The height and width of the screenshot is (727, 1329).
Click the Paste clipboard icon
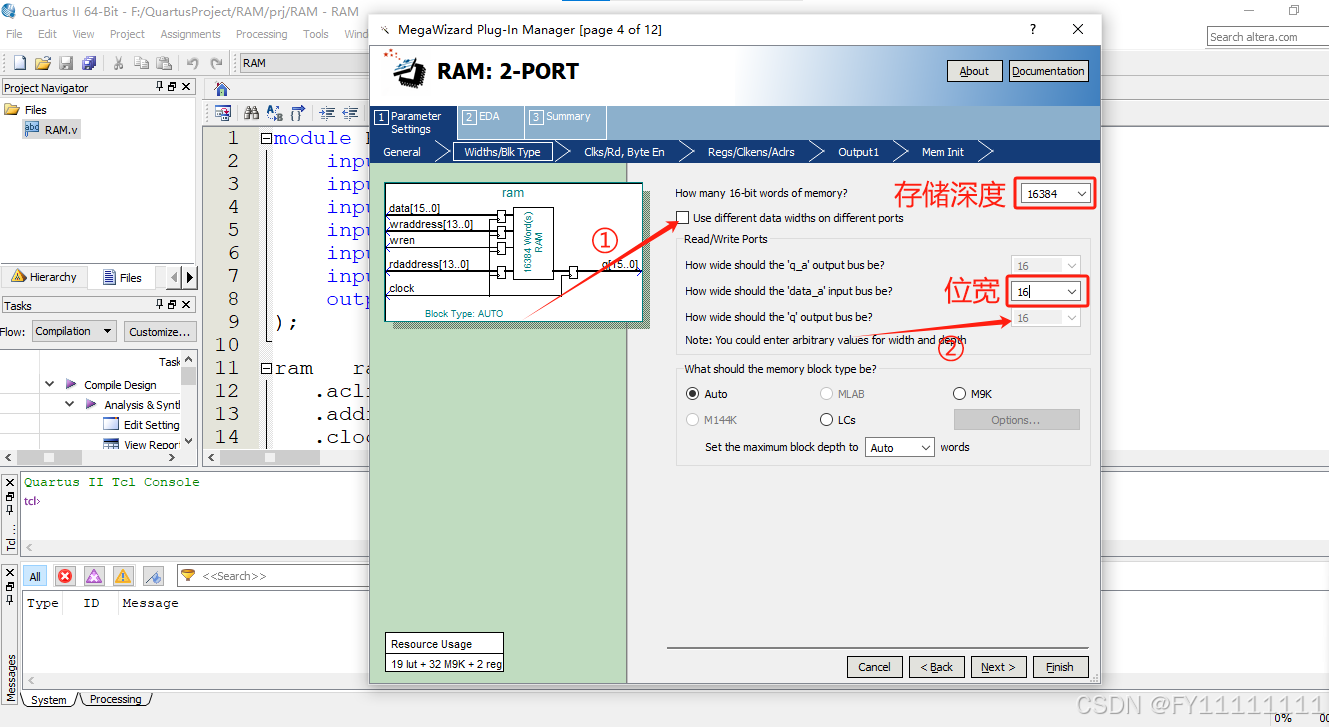[163, 63]
